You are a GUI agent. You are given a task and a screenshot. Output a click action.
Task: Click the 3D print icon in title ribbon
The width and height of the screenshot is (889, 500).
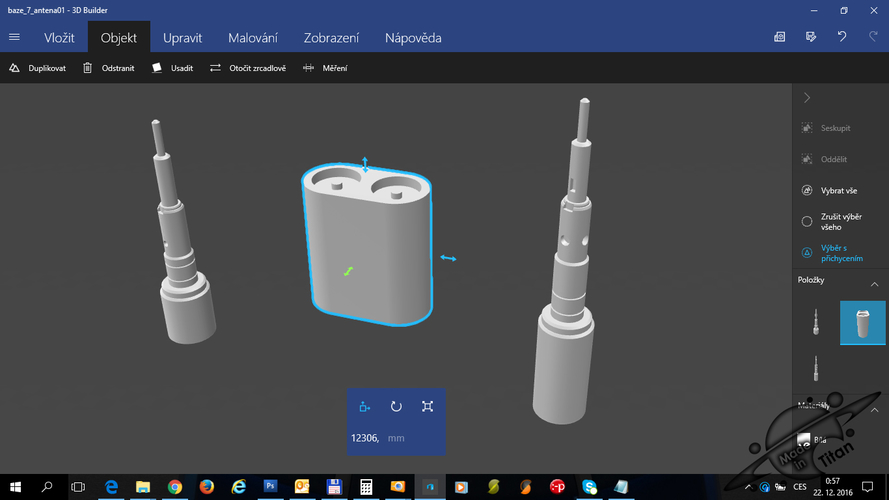point(780,37)
